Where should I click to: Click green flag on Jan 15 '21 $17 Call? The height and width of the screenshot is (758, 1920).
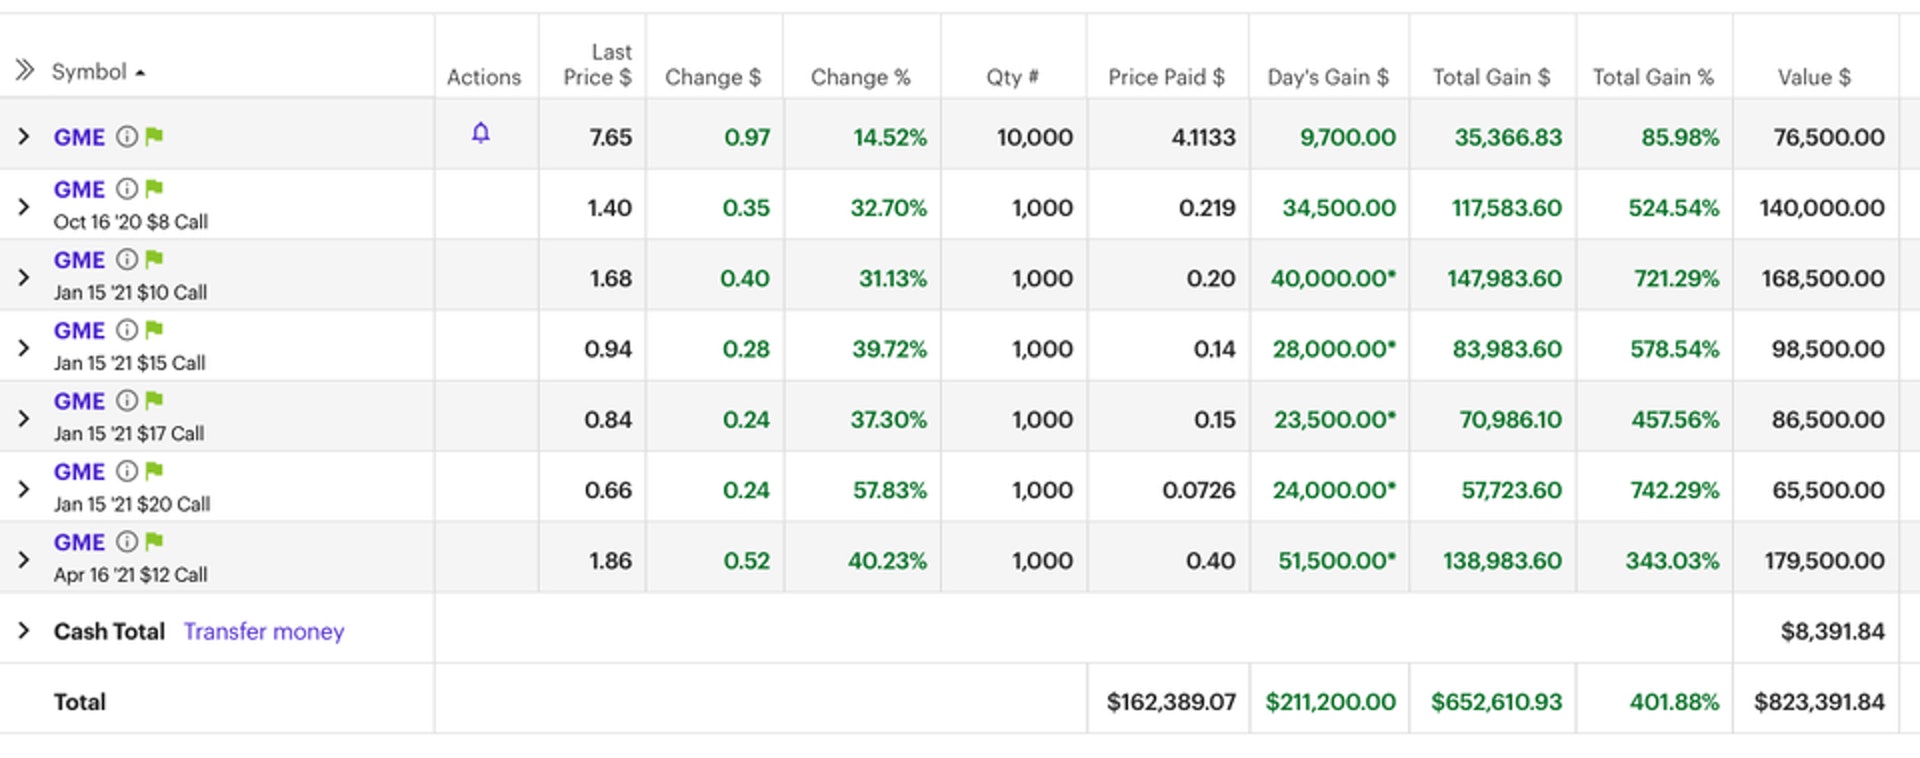pyautogui.click(x=154, y=400)
